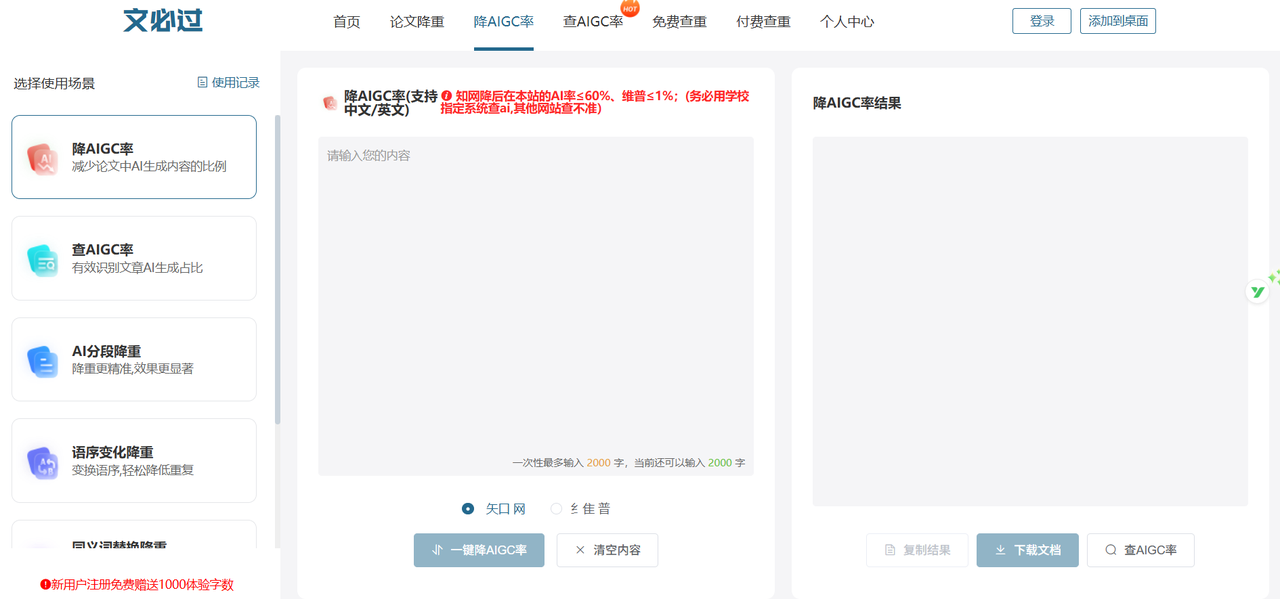Click the 文必过 site logo

pos(163,20)
